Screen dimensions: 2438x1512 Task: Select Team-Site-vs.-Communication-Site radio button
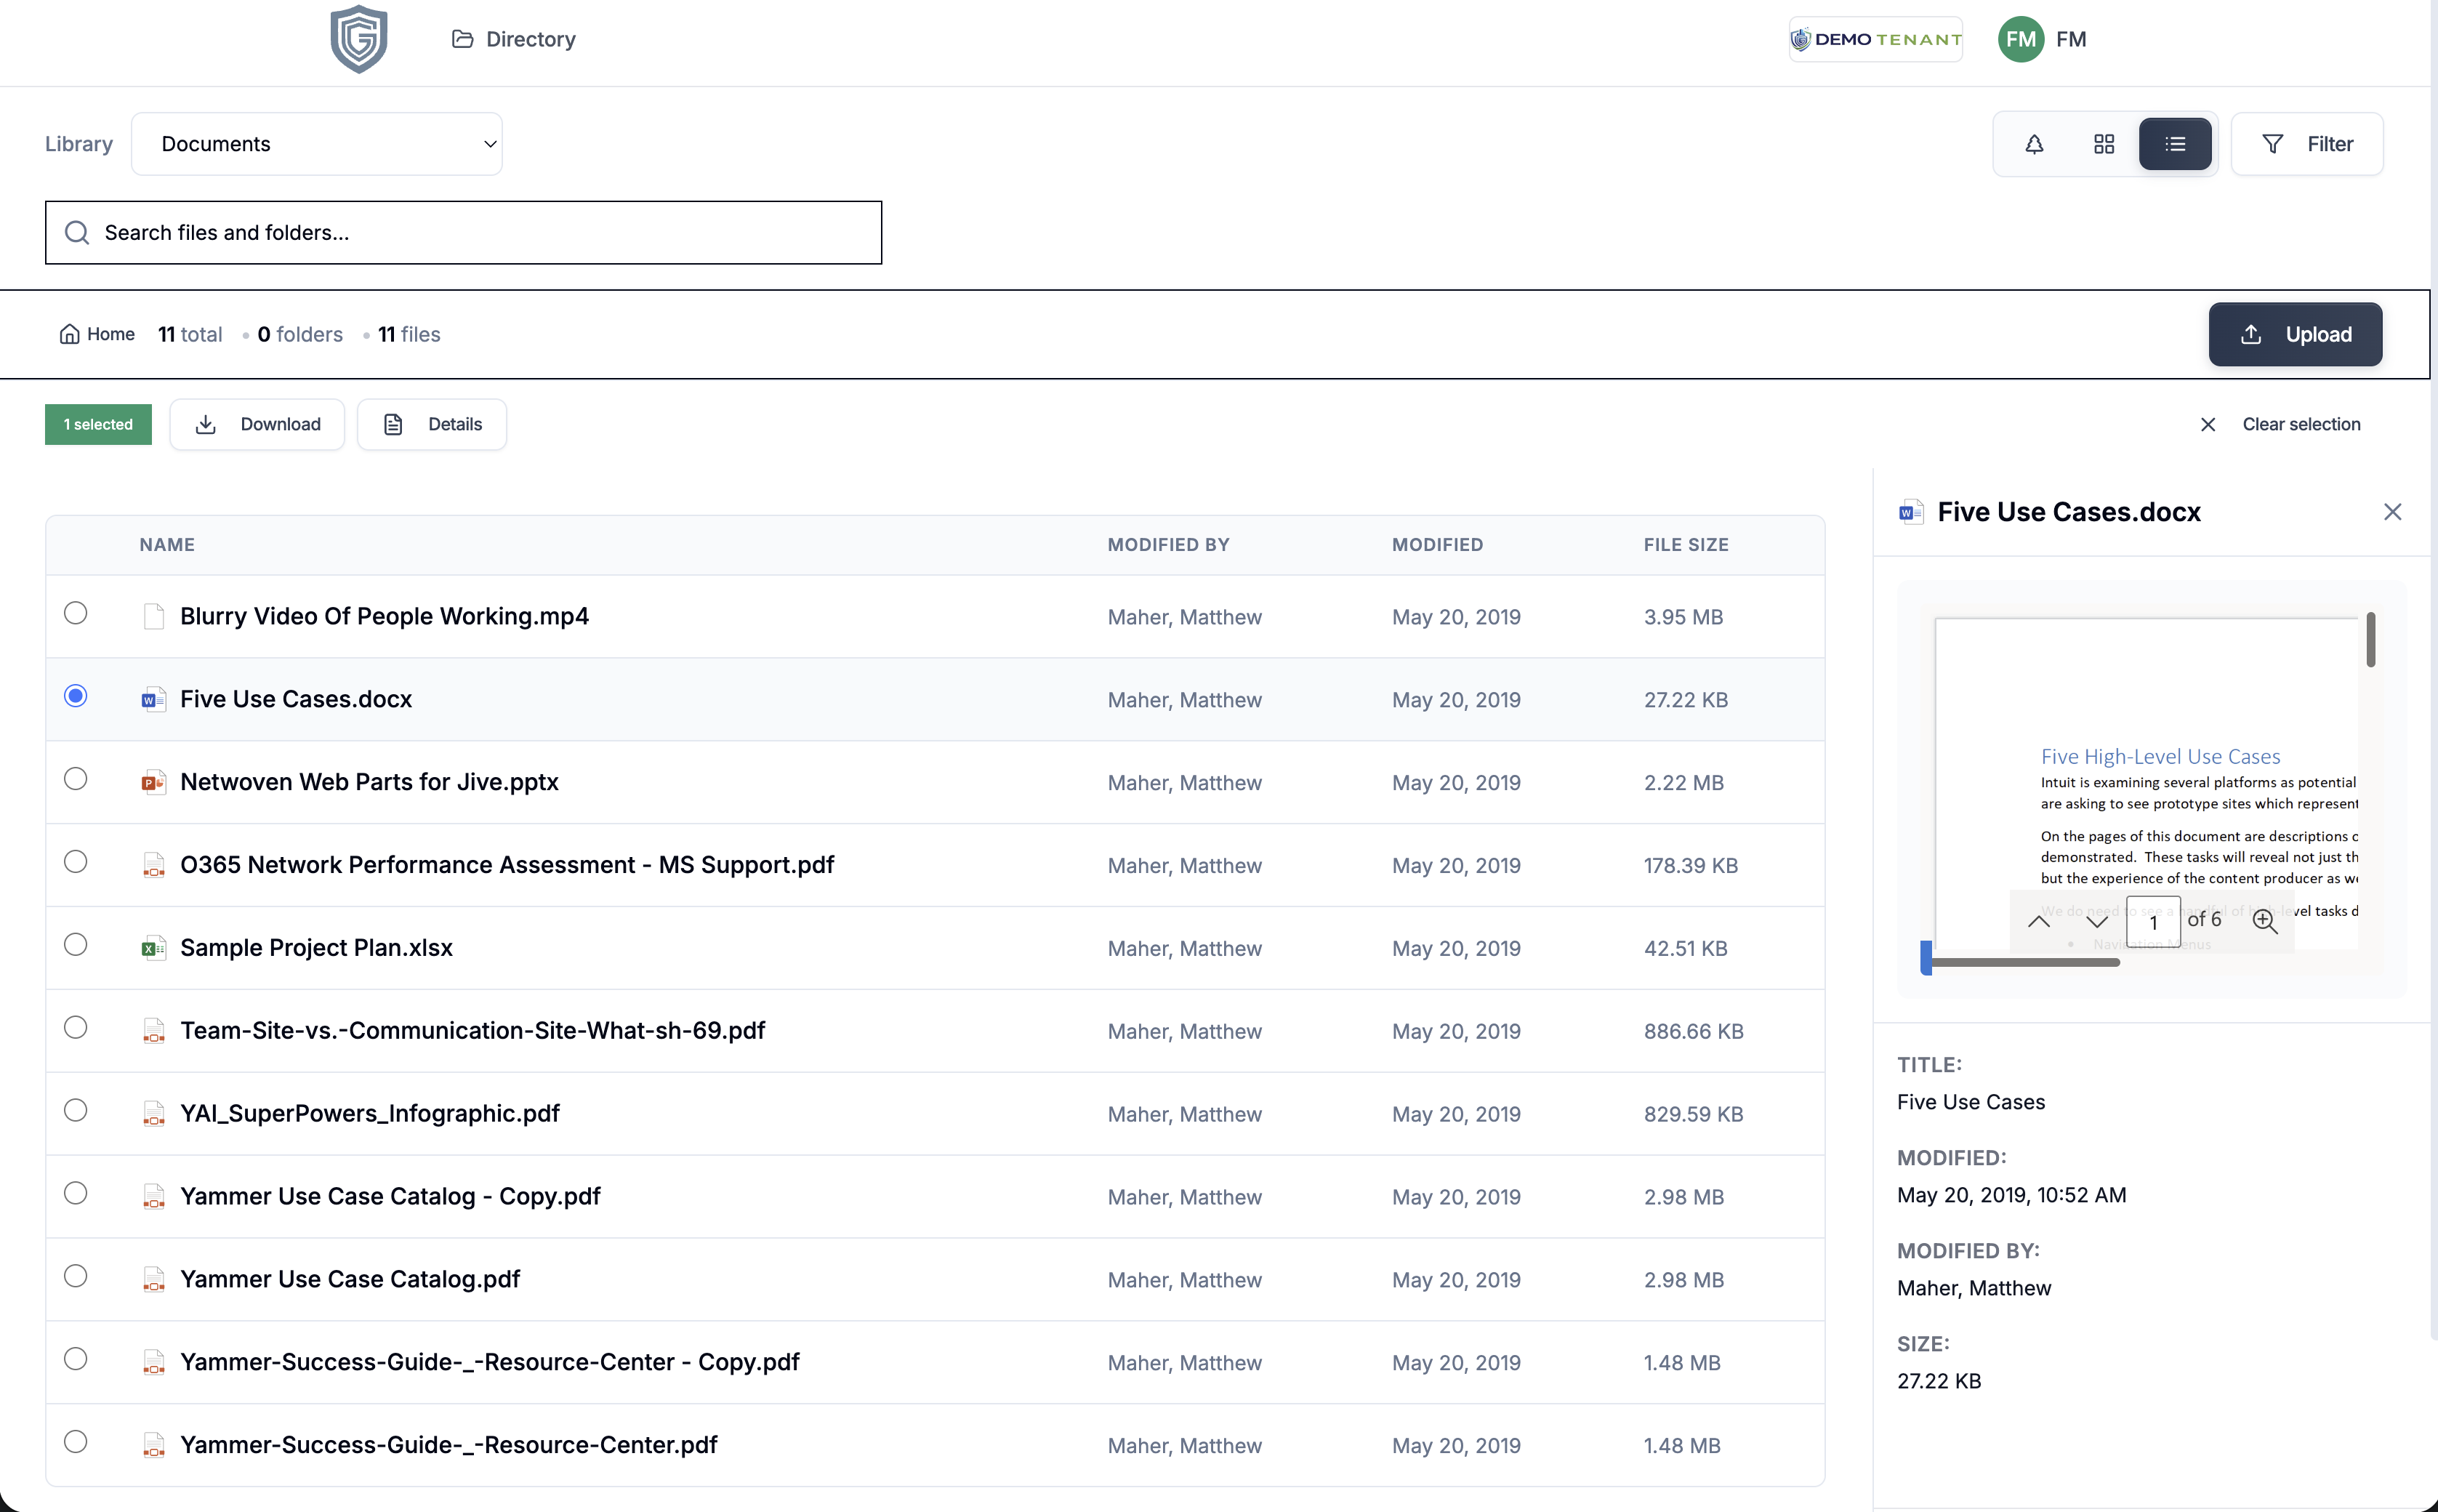coord(75,1028)
